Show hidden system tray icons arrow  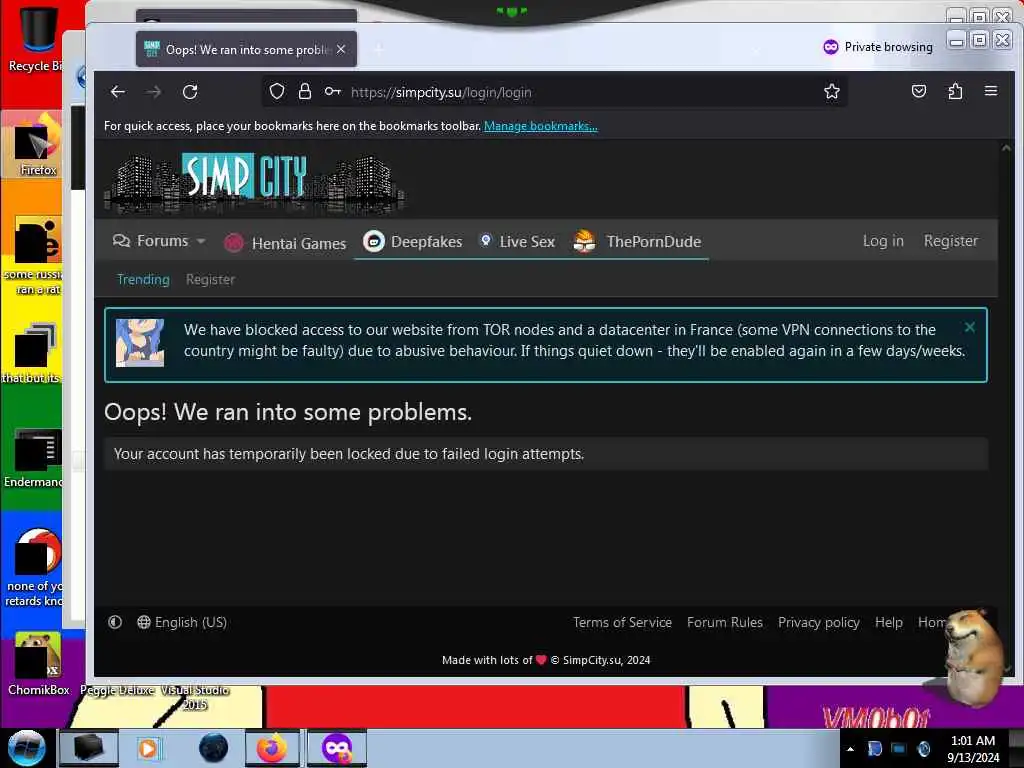[x=850, y=749]
